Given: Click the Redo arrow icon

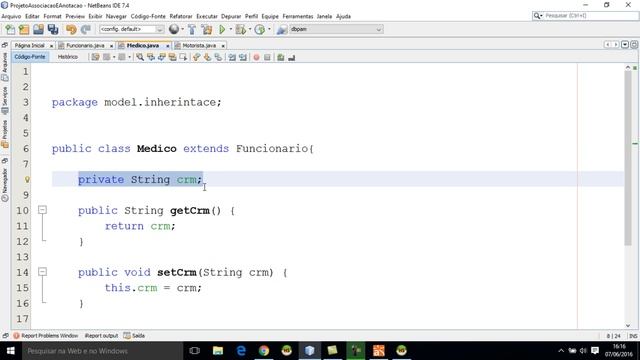Looking at the screenshot, I should coord(86,29).
